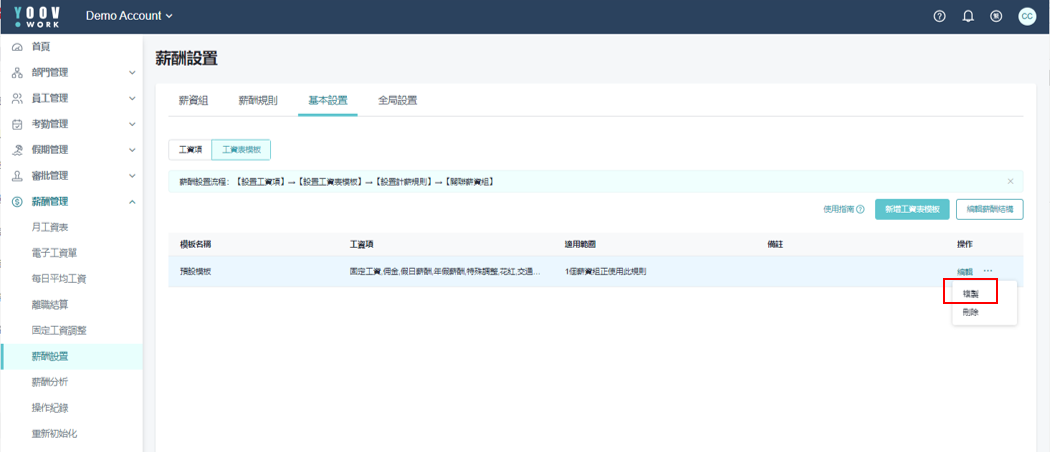This screenshot has width=1050, height=452.
Task: Click the 適用範圍 column header
Action: [581, 244]
